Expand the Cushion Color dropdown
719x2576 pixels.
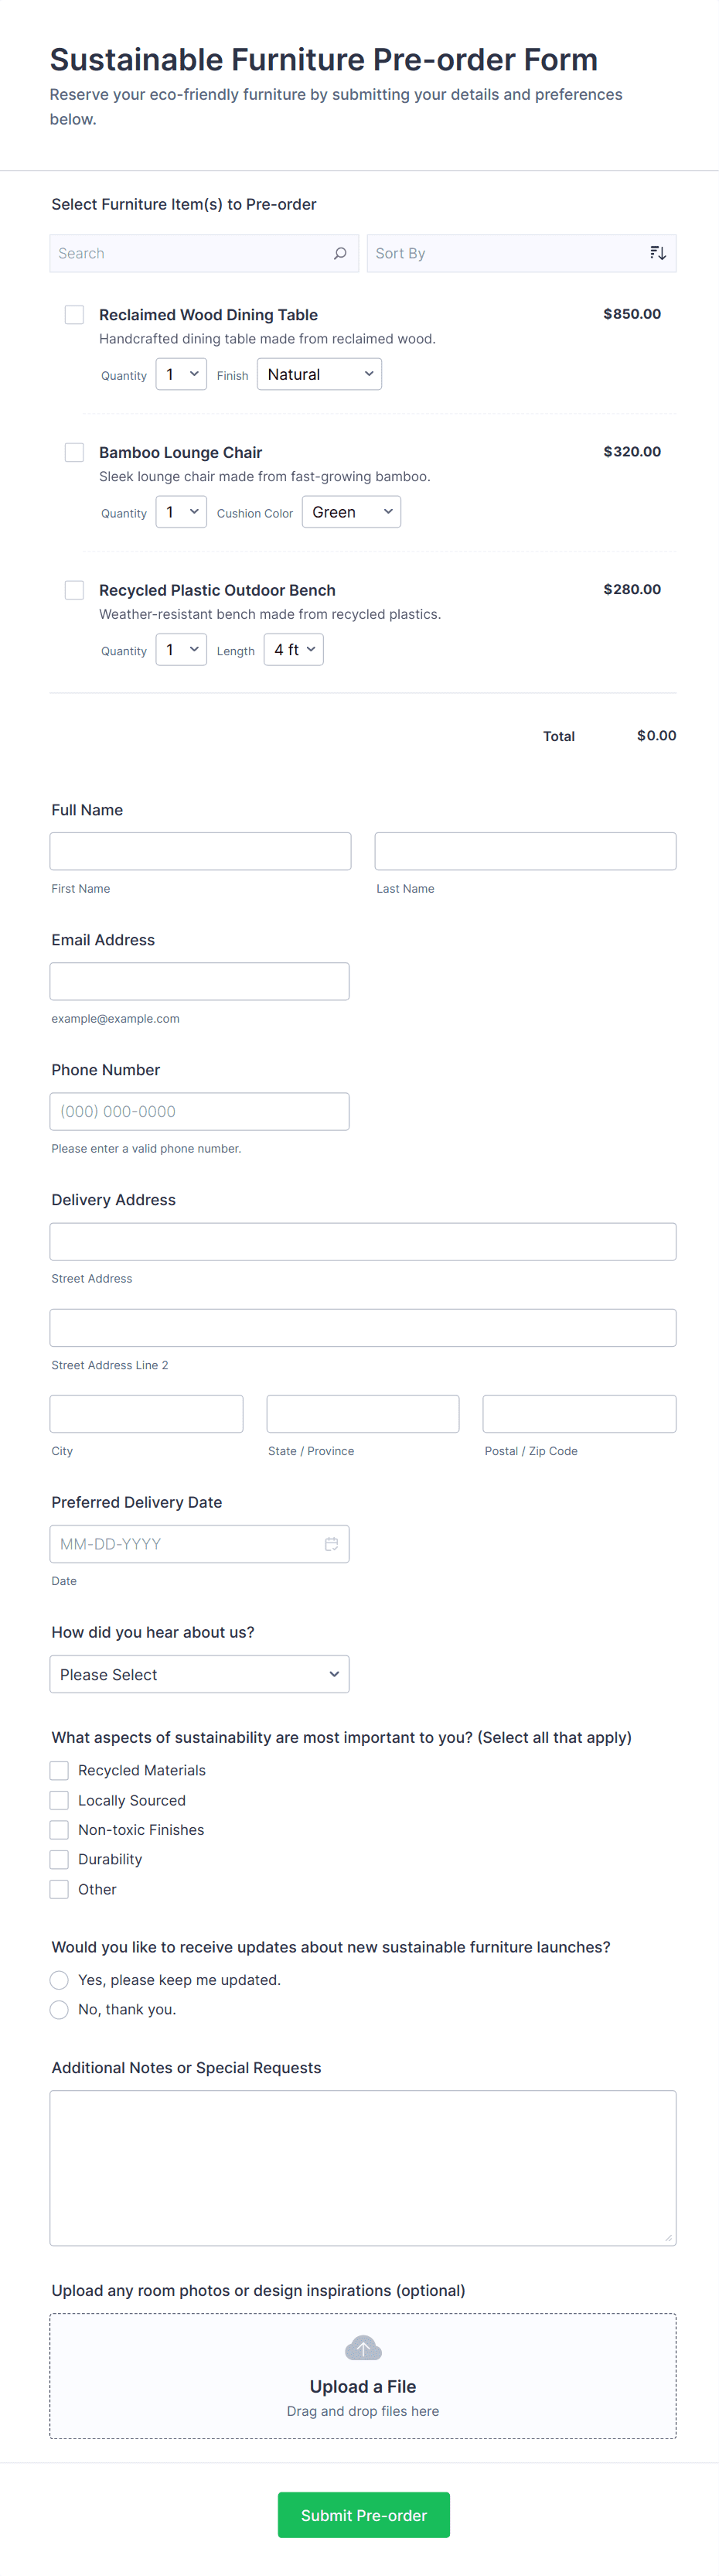click(351, 512)
